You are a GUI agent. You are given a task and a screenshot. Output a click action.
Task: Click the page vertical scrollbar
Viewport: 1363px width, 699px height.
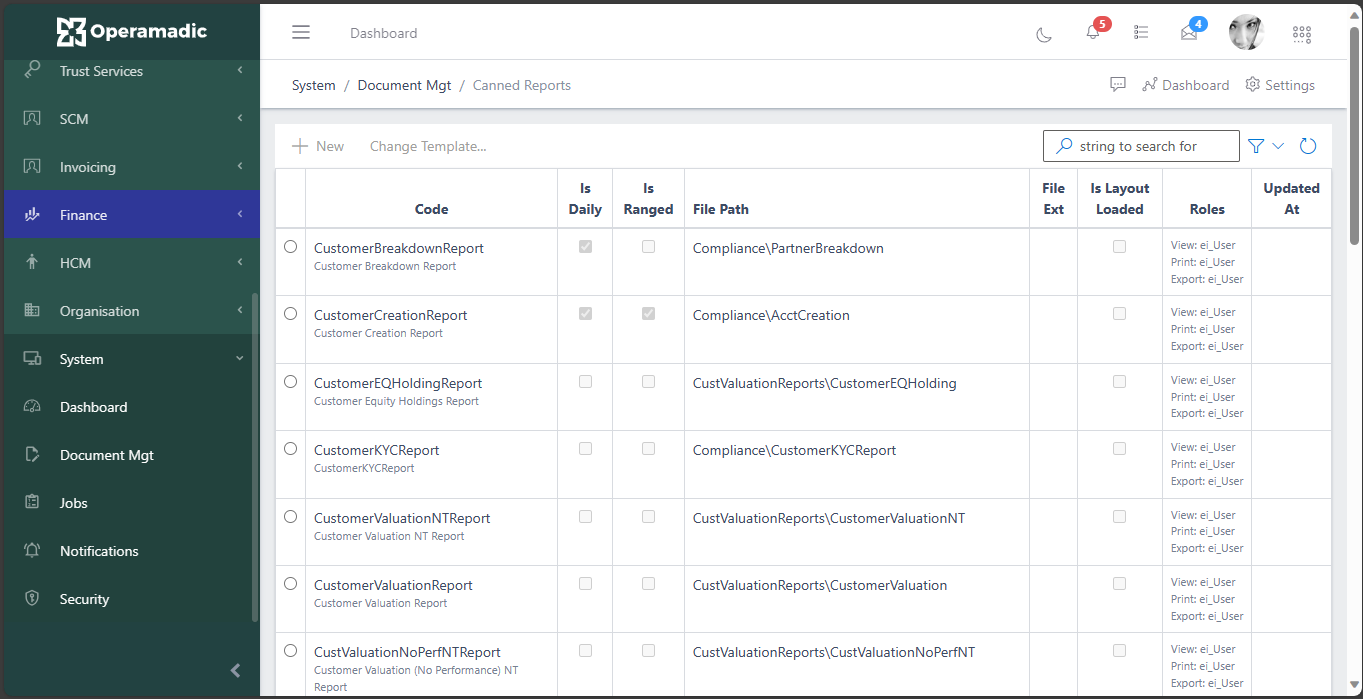coord(1355,135)
